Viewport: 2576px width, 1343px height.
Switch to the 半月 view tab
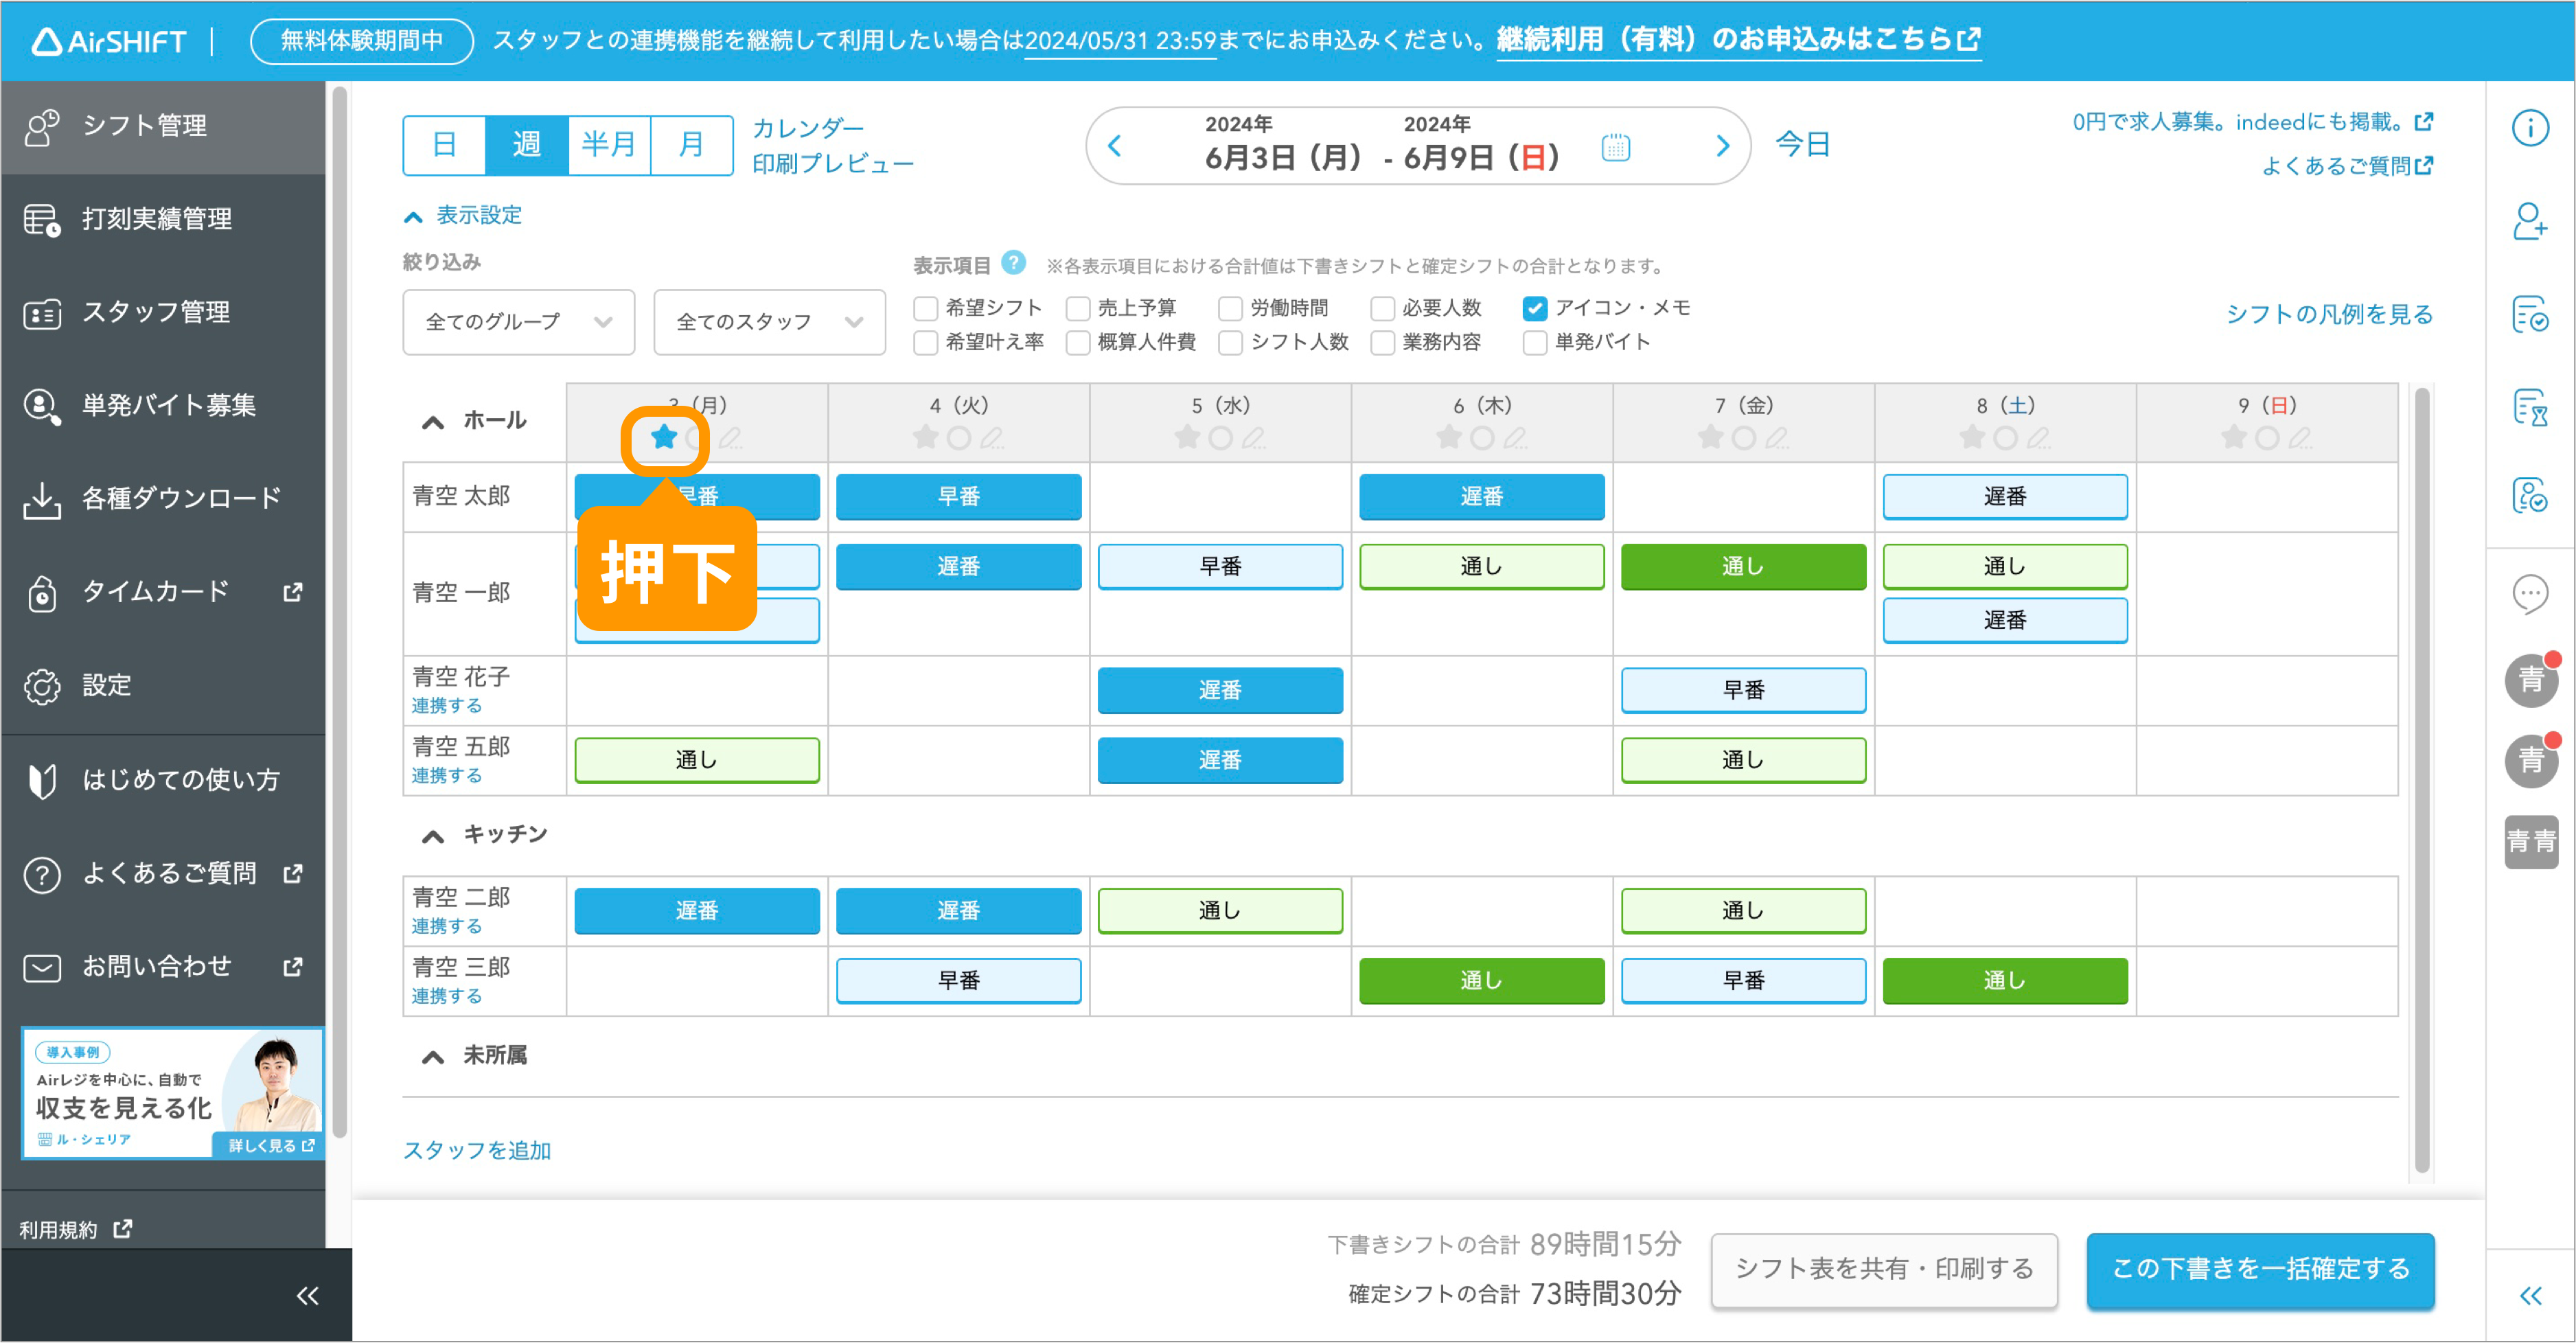pos(609,145)
